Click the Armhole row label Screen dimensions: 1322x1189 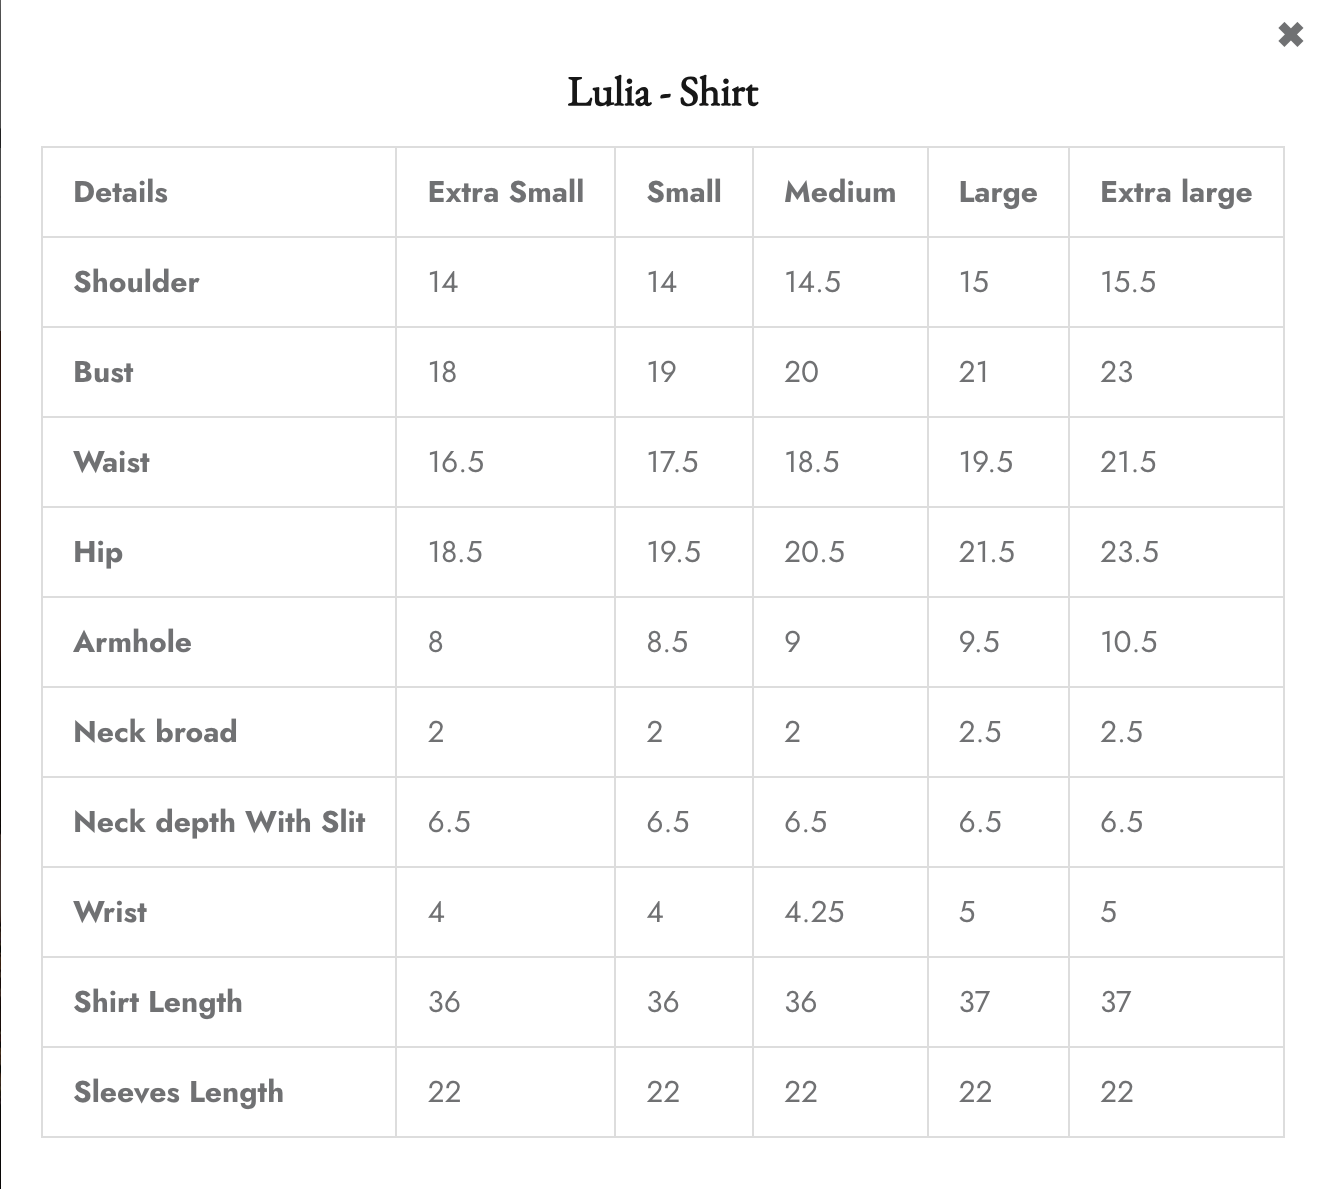tap(132, 642)
